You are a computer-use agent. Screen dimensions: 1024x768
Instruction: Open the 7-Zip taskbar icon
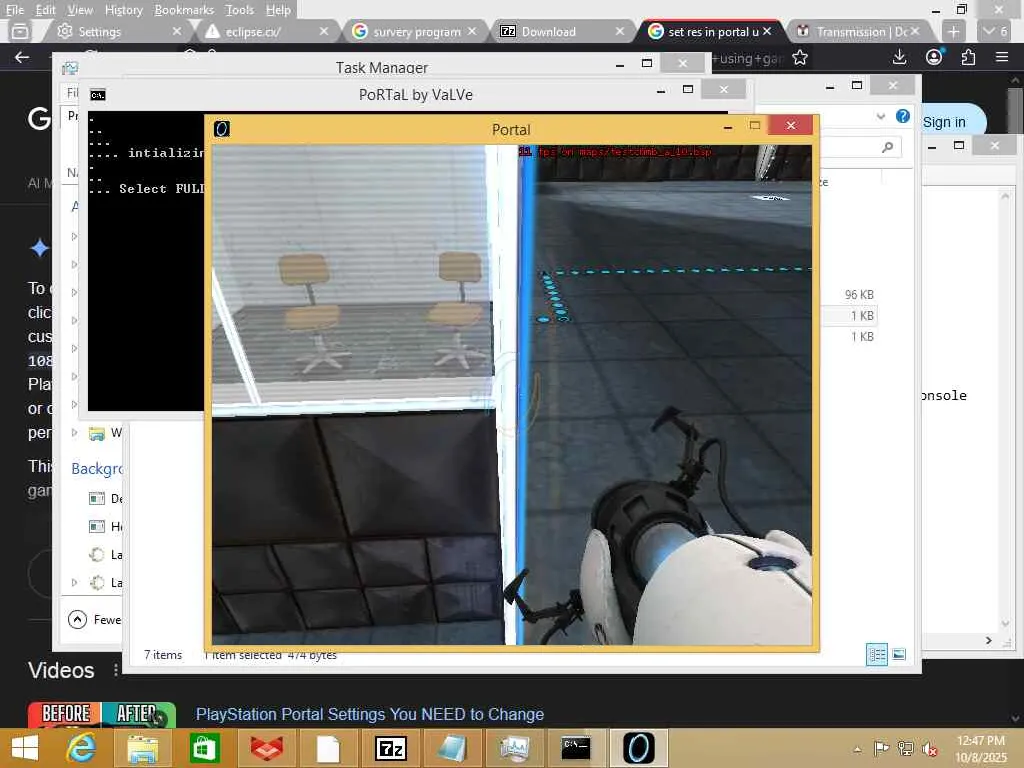tap(391, 748)
